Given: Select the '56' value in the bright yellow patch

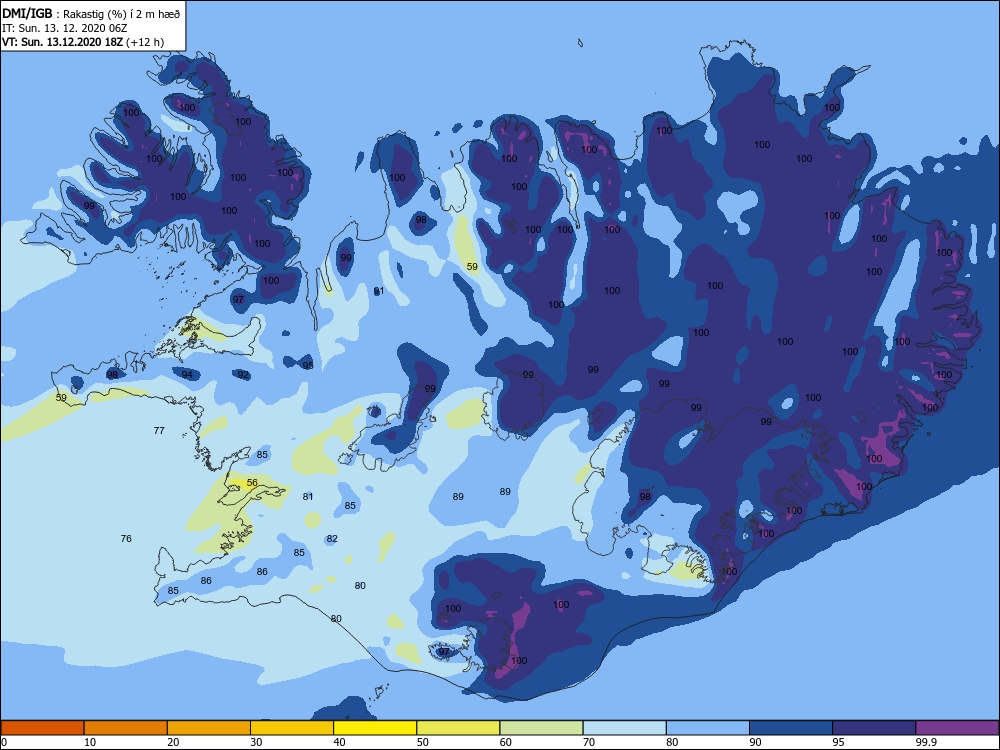Looking at the screenshot, I should [x=252, y=482].
